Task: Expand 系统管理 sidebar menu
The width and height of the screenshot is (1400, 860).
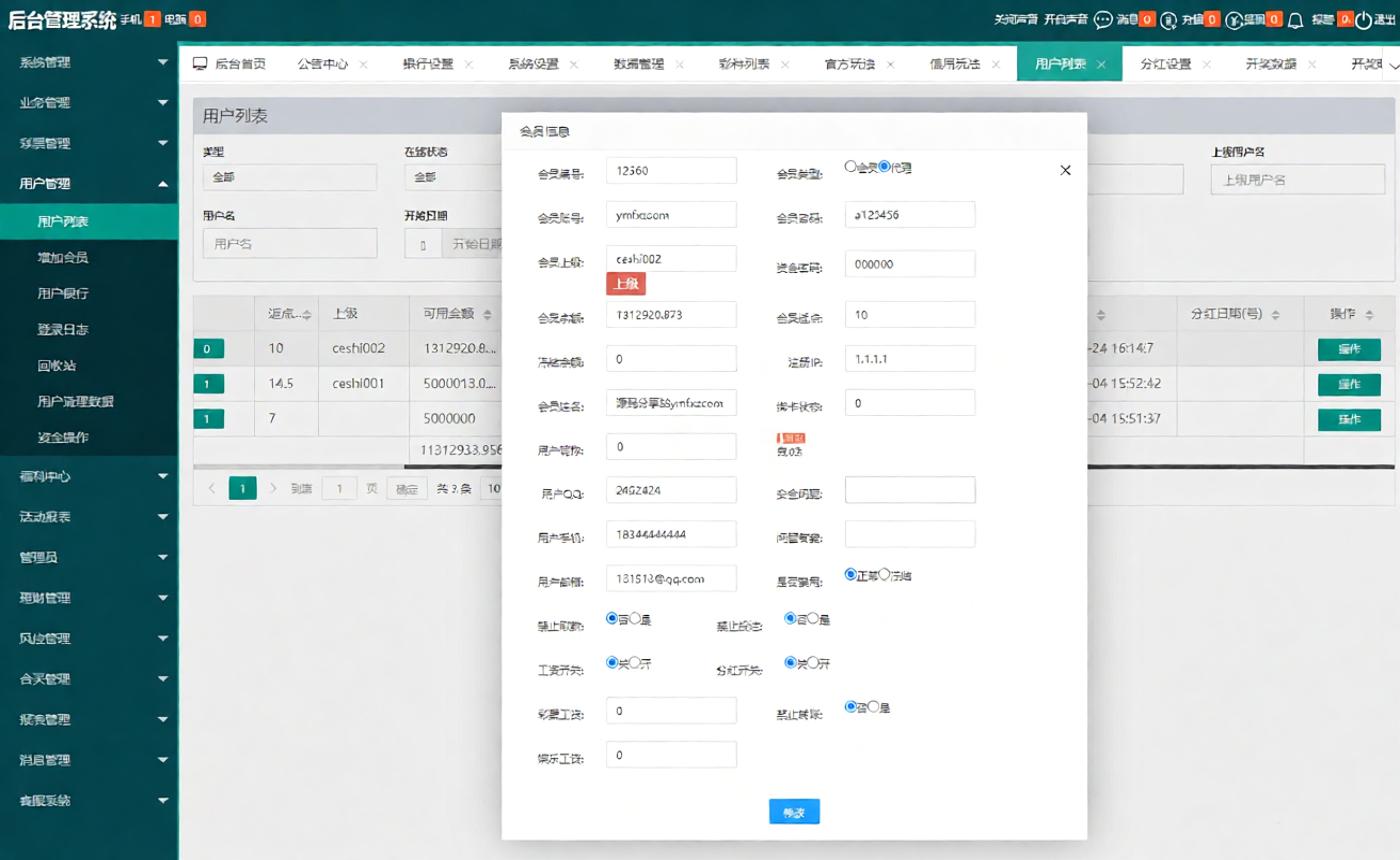Action: tap(89, 62)
